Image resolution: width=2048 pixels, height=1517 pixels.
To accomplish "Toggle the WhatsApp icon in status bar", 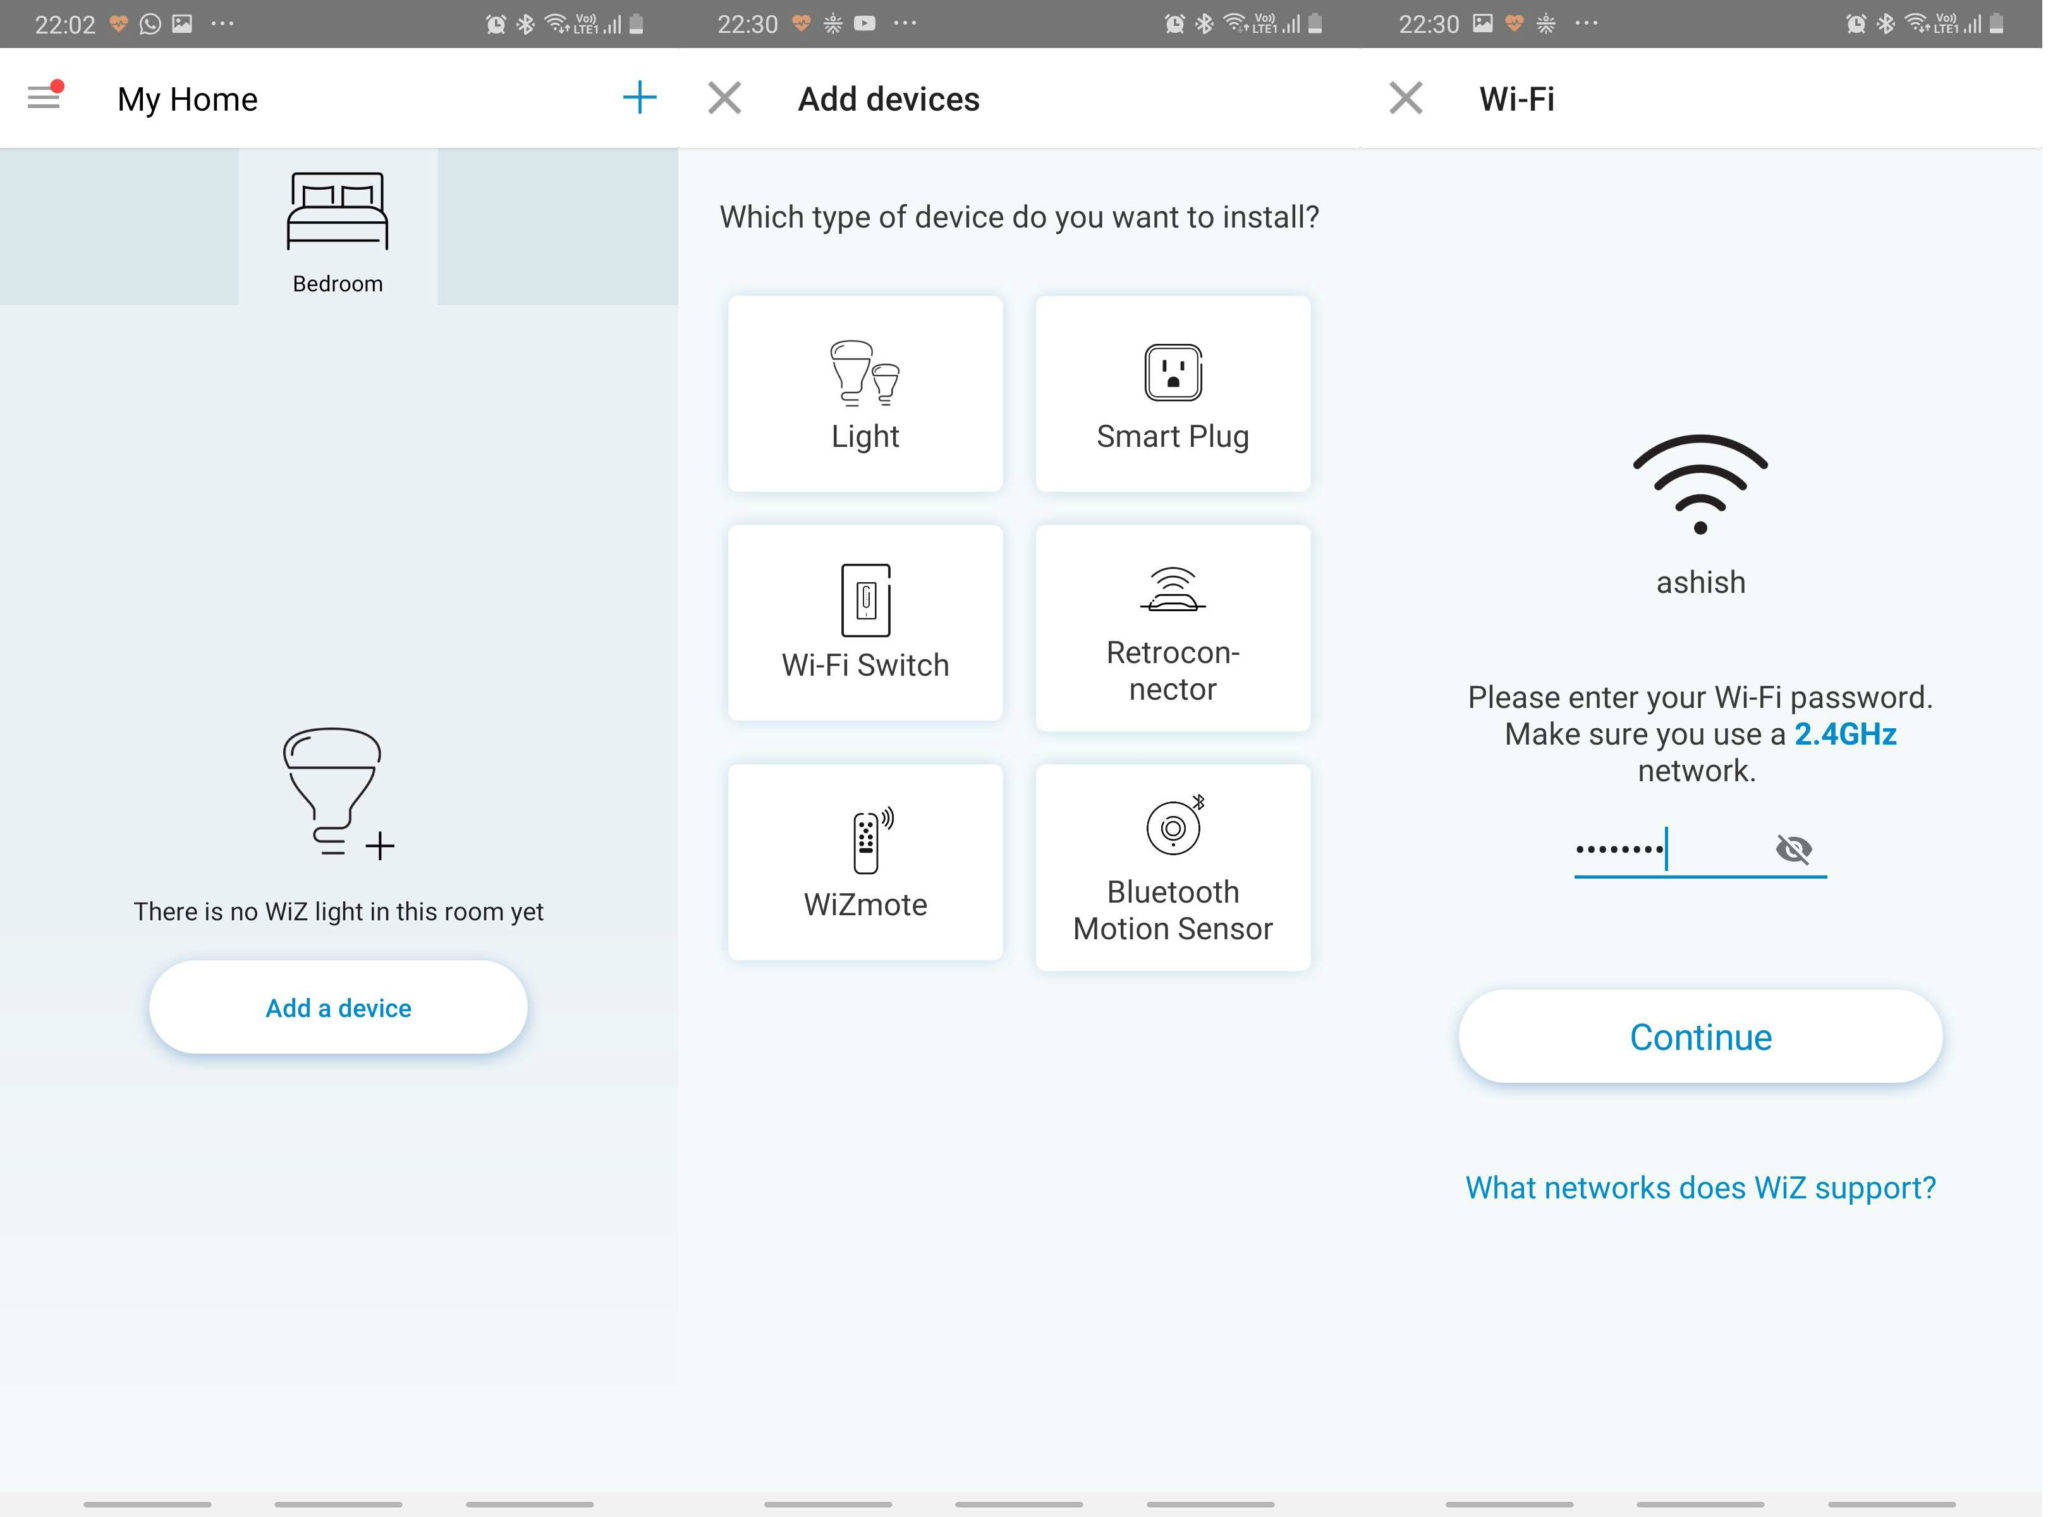I will pos(150,22).
